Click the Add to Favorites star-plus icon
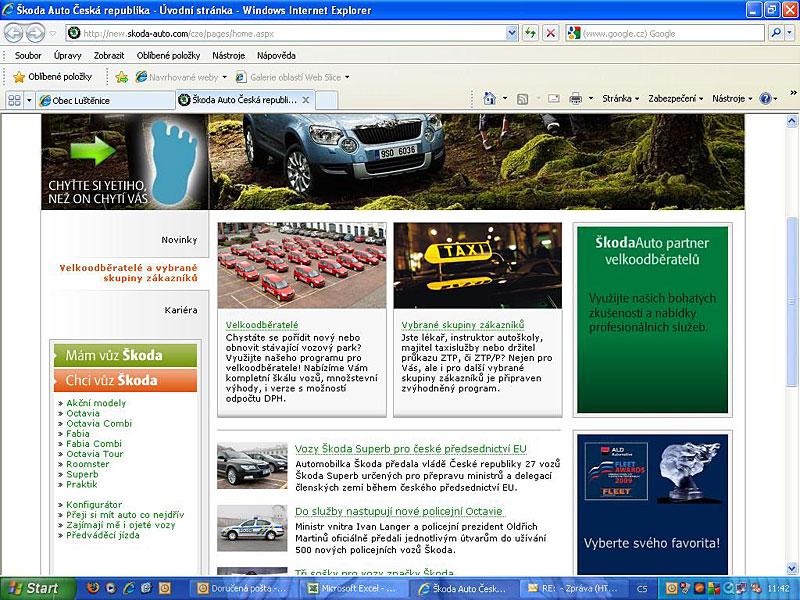The height and width of the screenshot is (600, 800). 121,77
